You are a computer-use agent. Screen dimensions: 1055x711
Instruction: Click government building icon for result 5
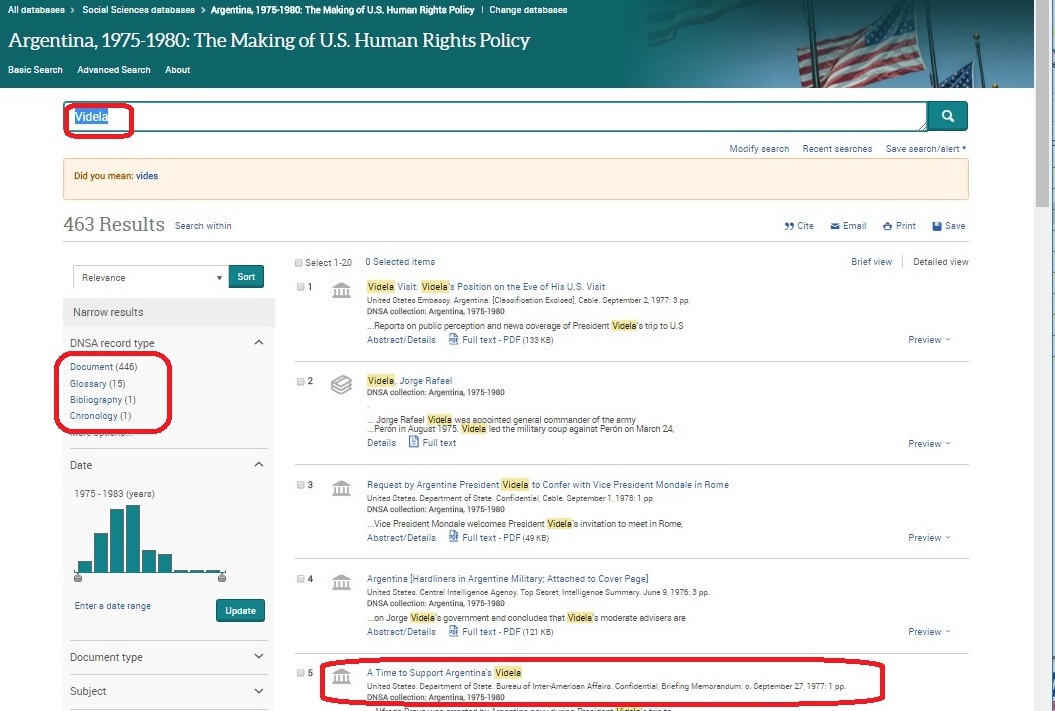coord(341,677)
